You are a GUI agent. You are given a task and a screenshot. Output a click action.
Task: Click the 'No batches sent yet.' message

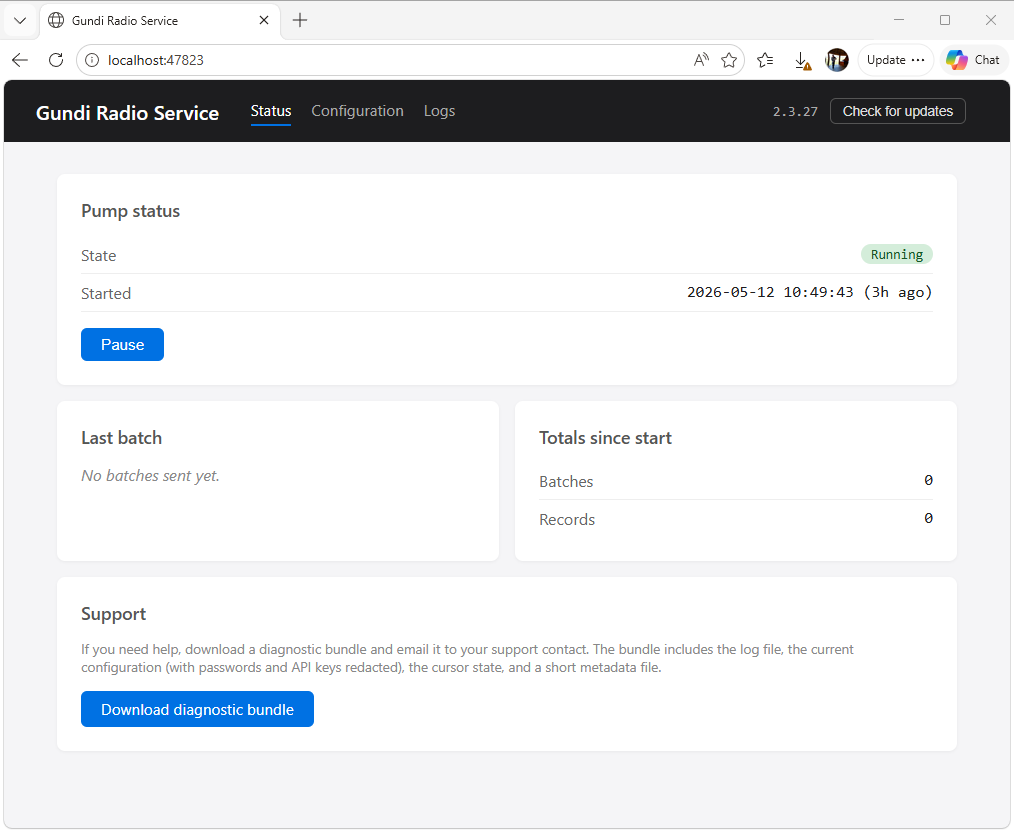(x=151, y=476)
